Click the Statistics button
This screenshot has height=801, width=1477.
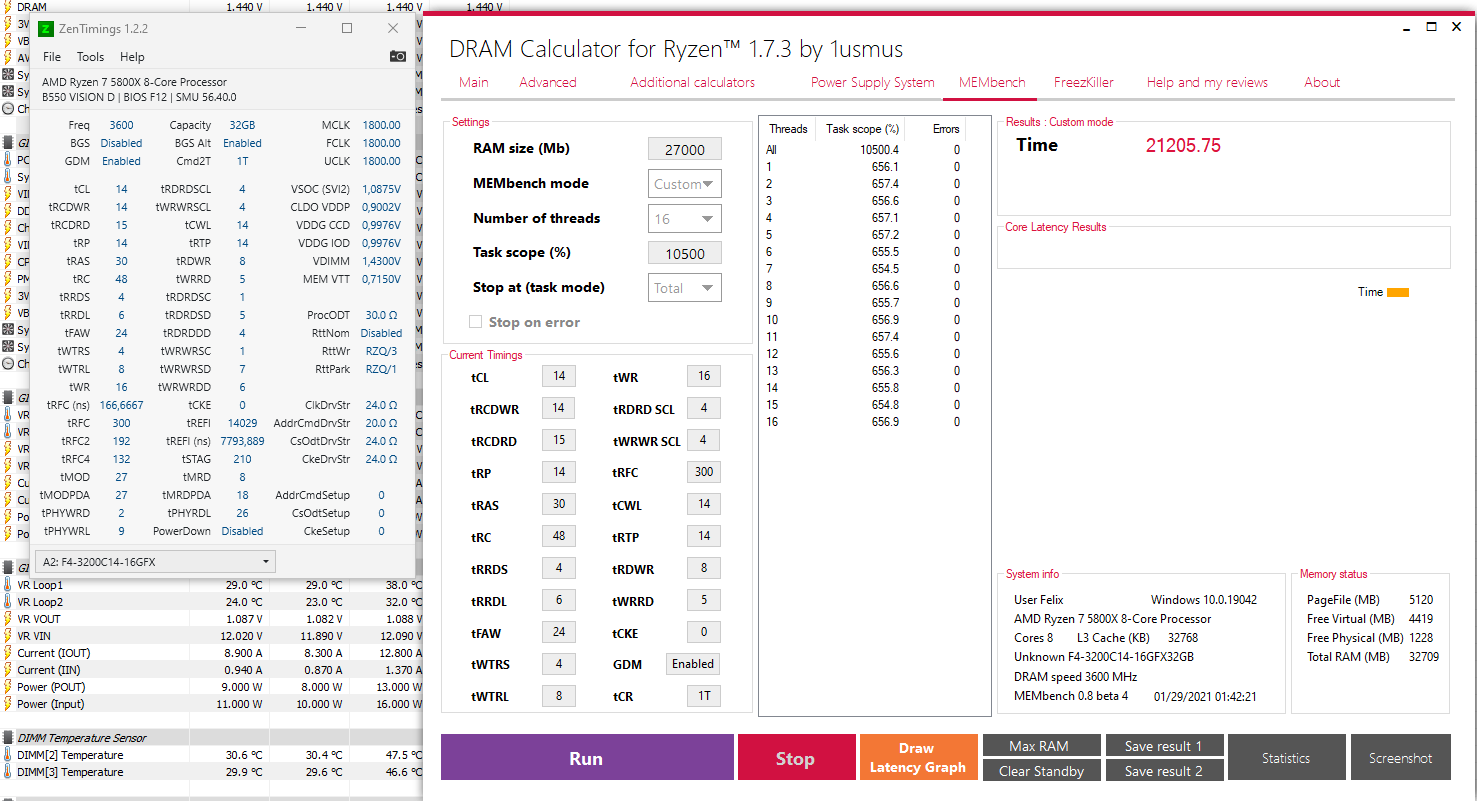pos(1286,758)
